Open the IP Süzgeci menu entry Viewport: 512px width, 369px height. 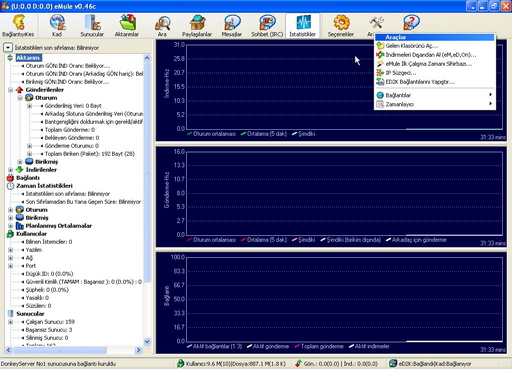pyautogui.click(x=435, y=73)
